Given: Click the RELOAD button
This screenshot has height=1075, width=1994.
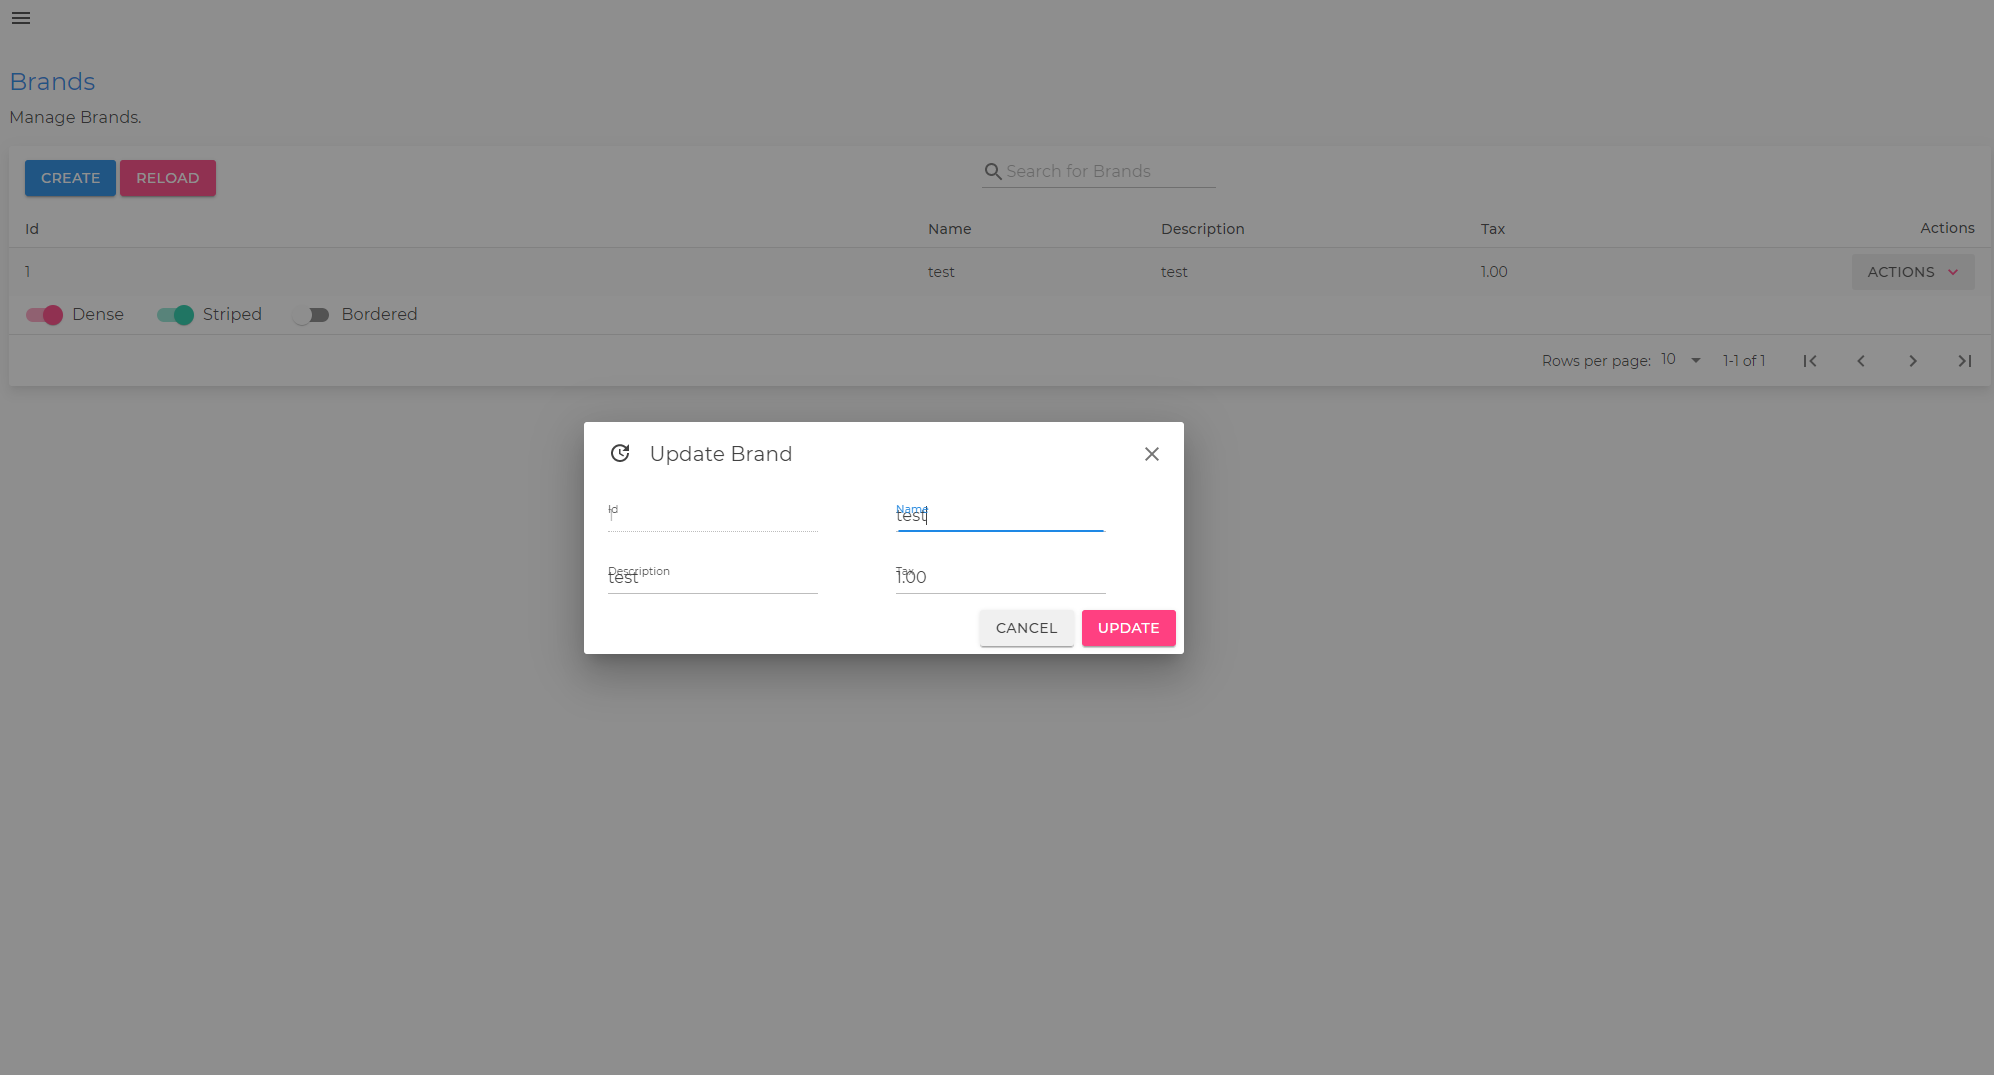Looking at the screenshot, I should coord(167,177).
